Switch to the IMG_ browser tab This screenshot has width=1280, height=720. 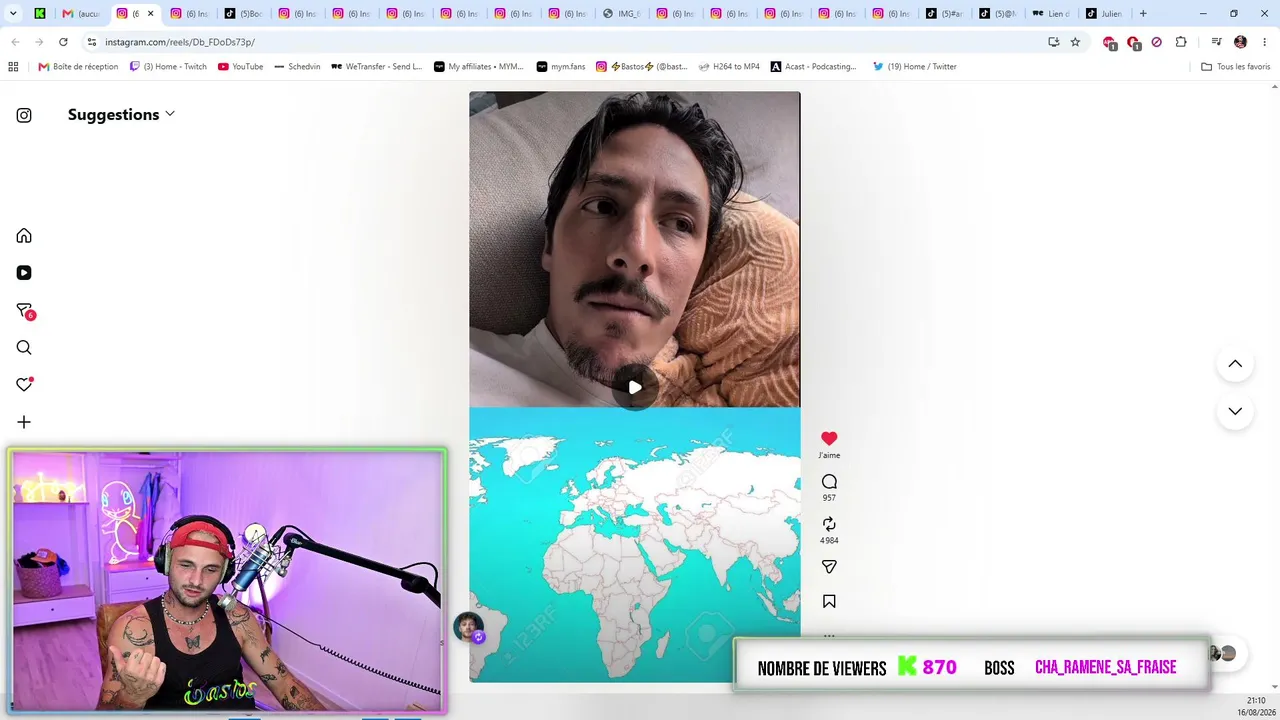pyautogui.click(x=621, y=14)
